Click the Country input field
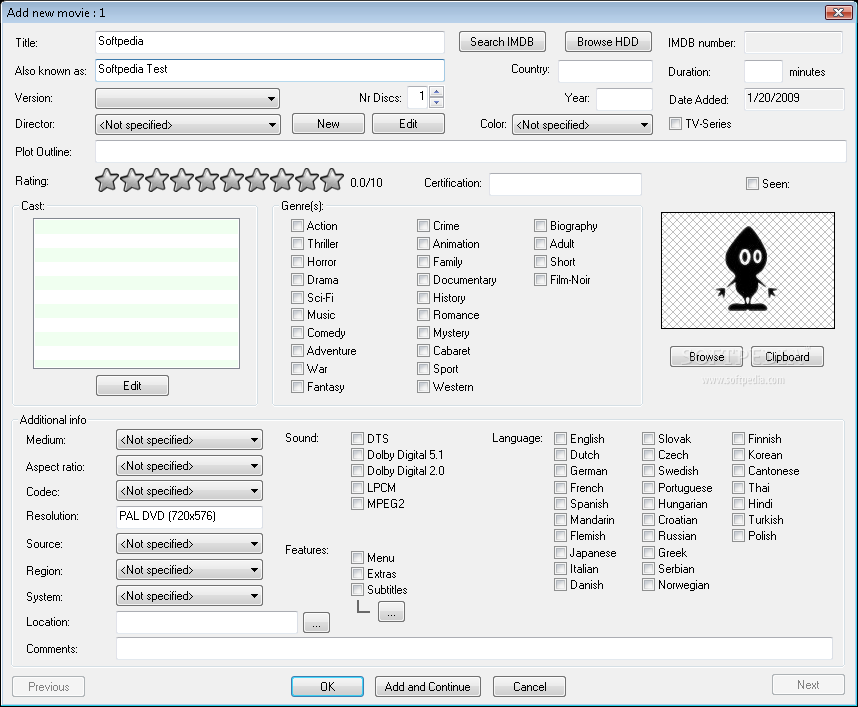 tap(605, 71)
